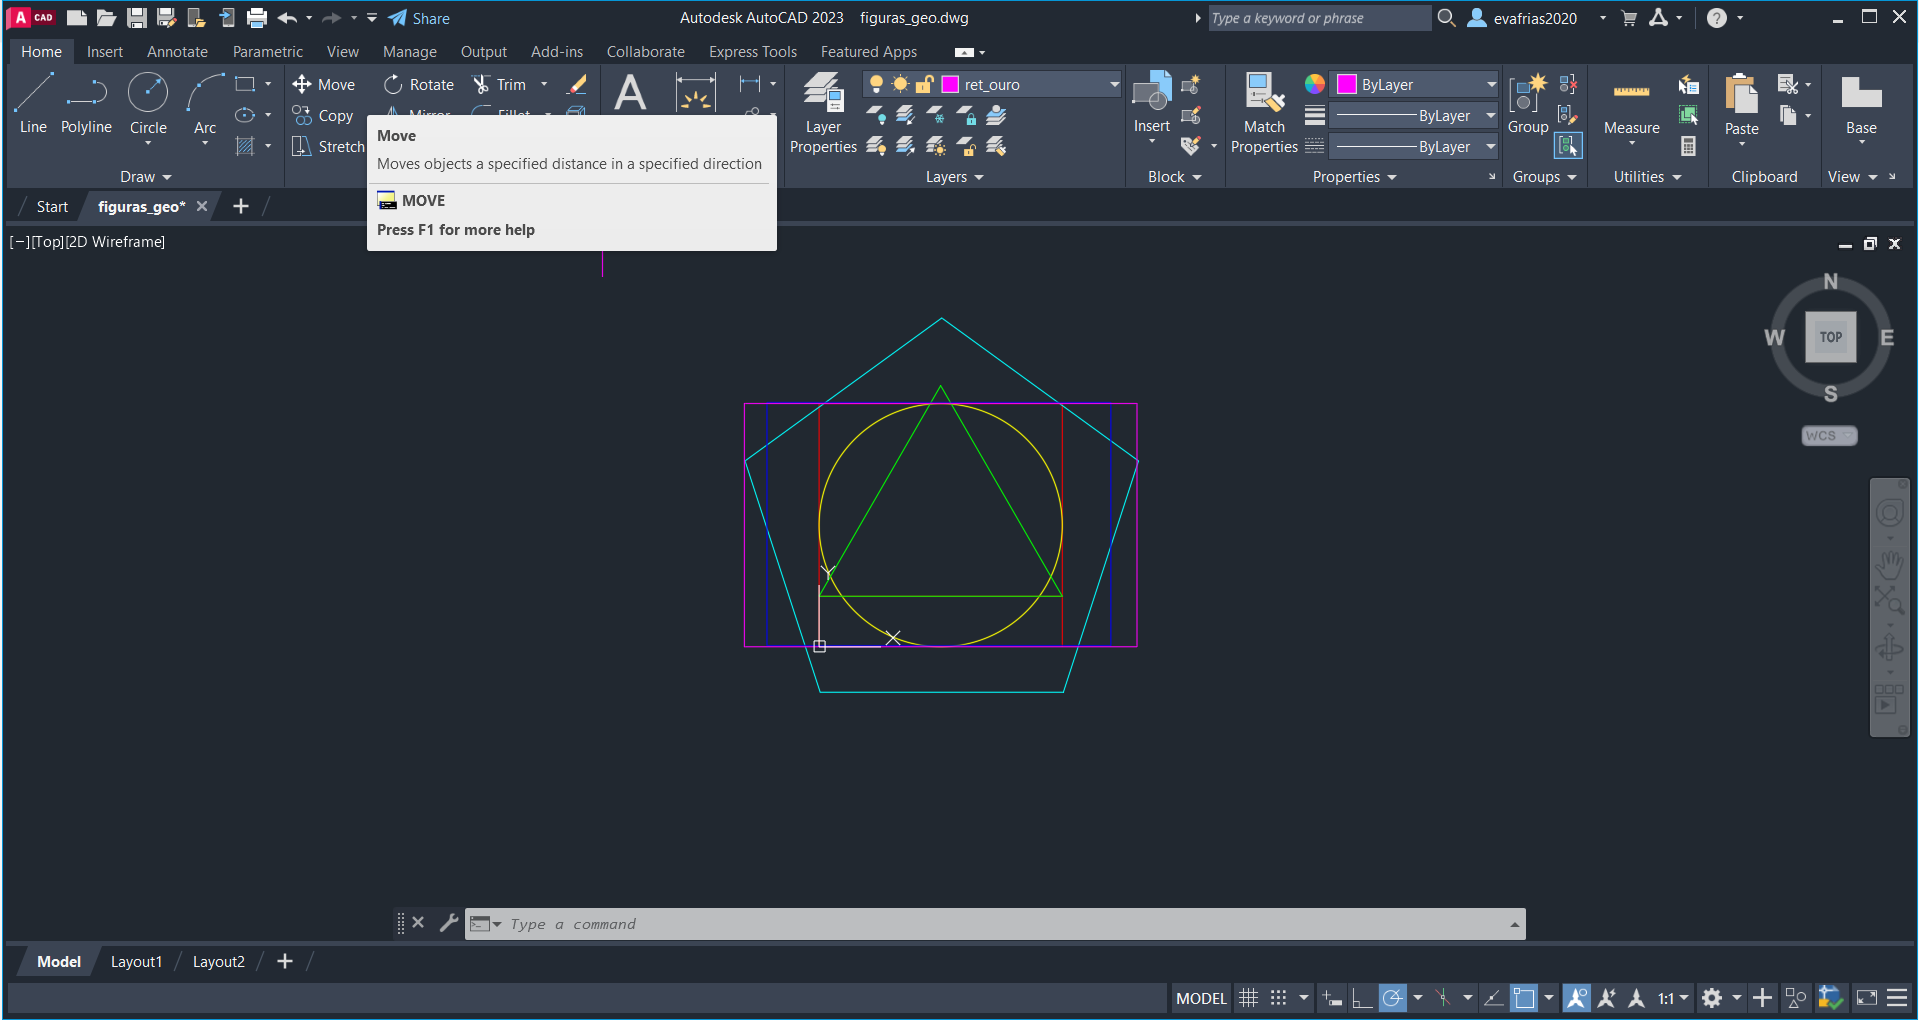Click the WCS button below the ViewCube
Viewport: 1919px width, 1020px height.
click(1828, 436)
